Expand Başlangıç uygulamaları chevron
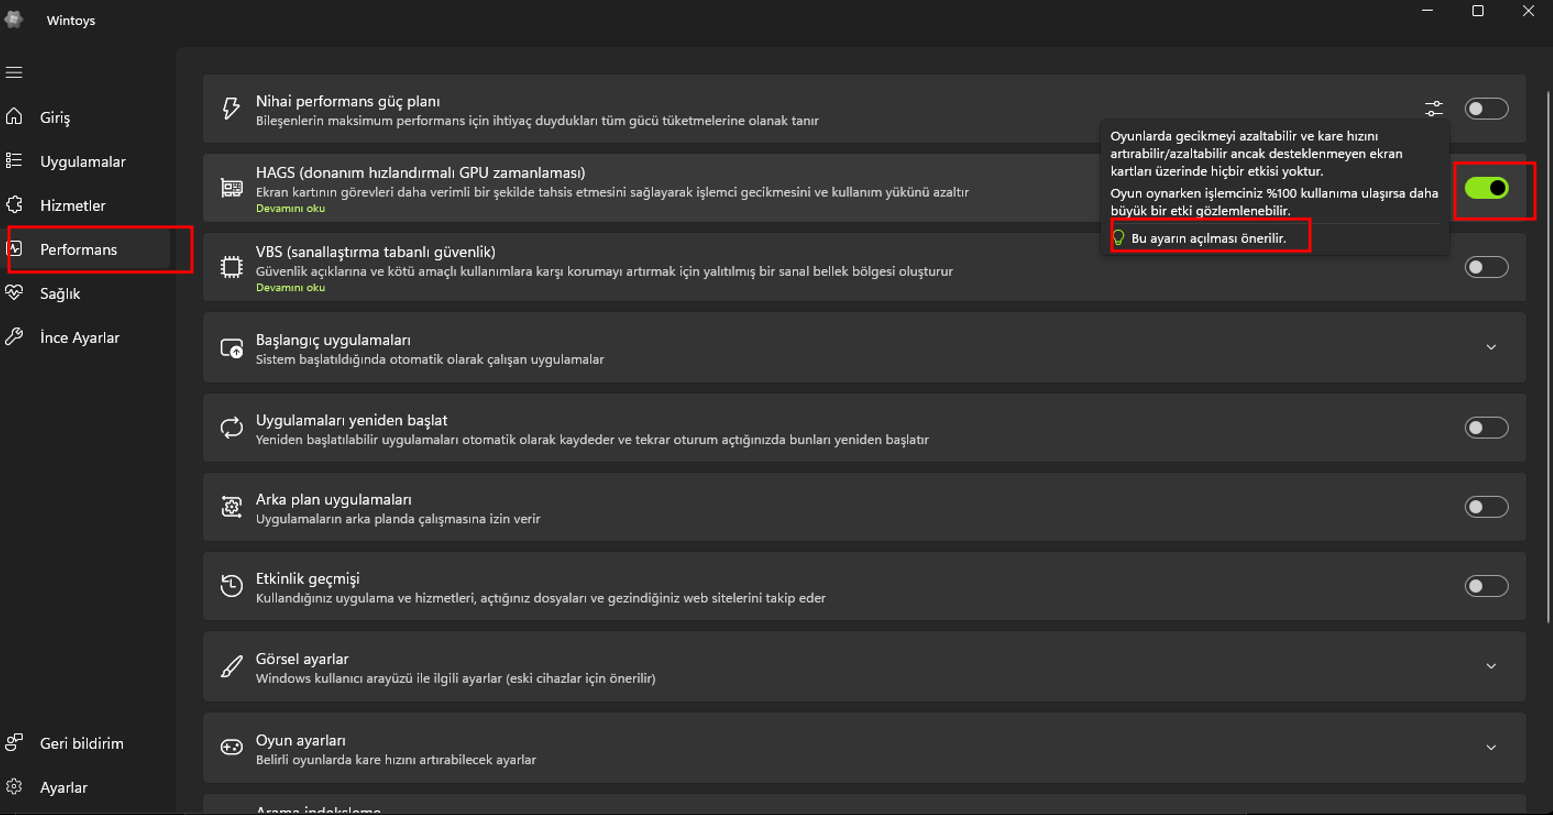This screenshot has height=815, width=1553. point(1491,347)
